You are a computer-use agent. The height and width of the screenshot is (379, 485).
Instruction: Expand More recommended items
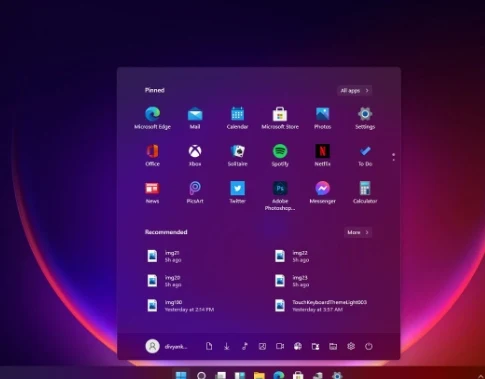pyautogui.click(x=358, y=232)
